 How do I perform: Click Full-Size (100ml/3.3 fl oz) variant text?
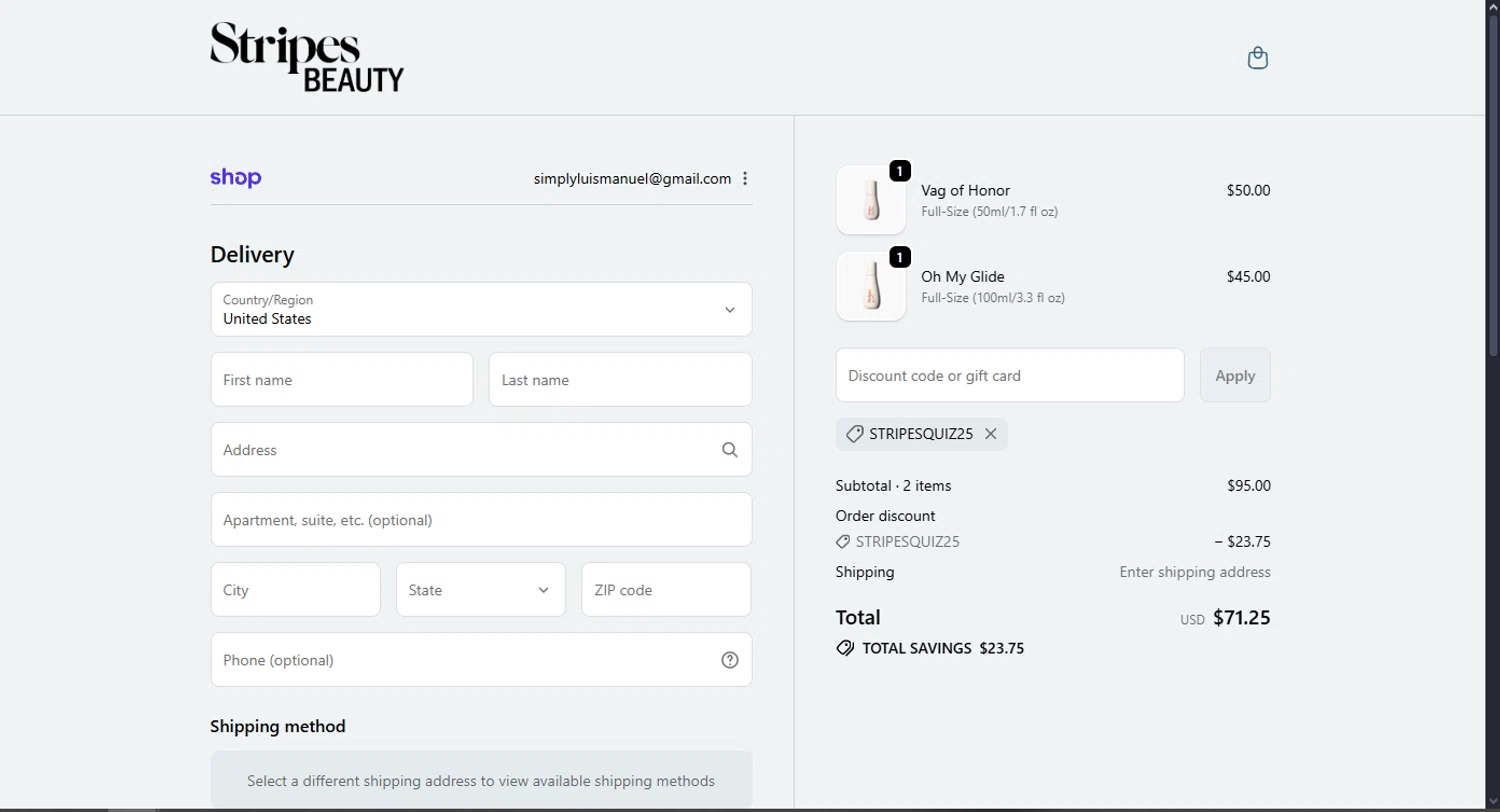pyautogui.click(x=992, y=298)
